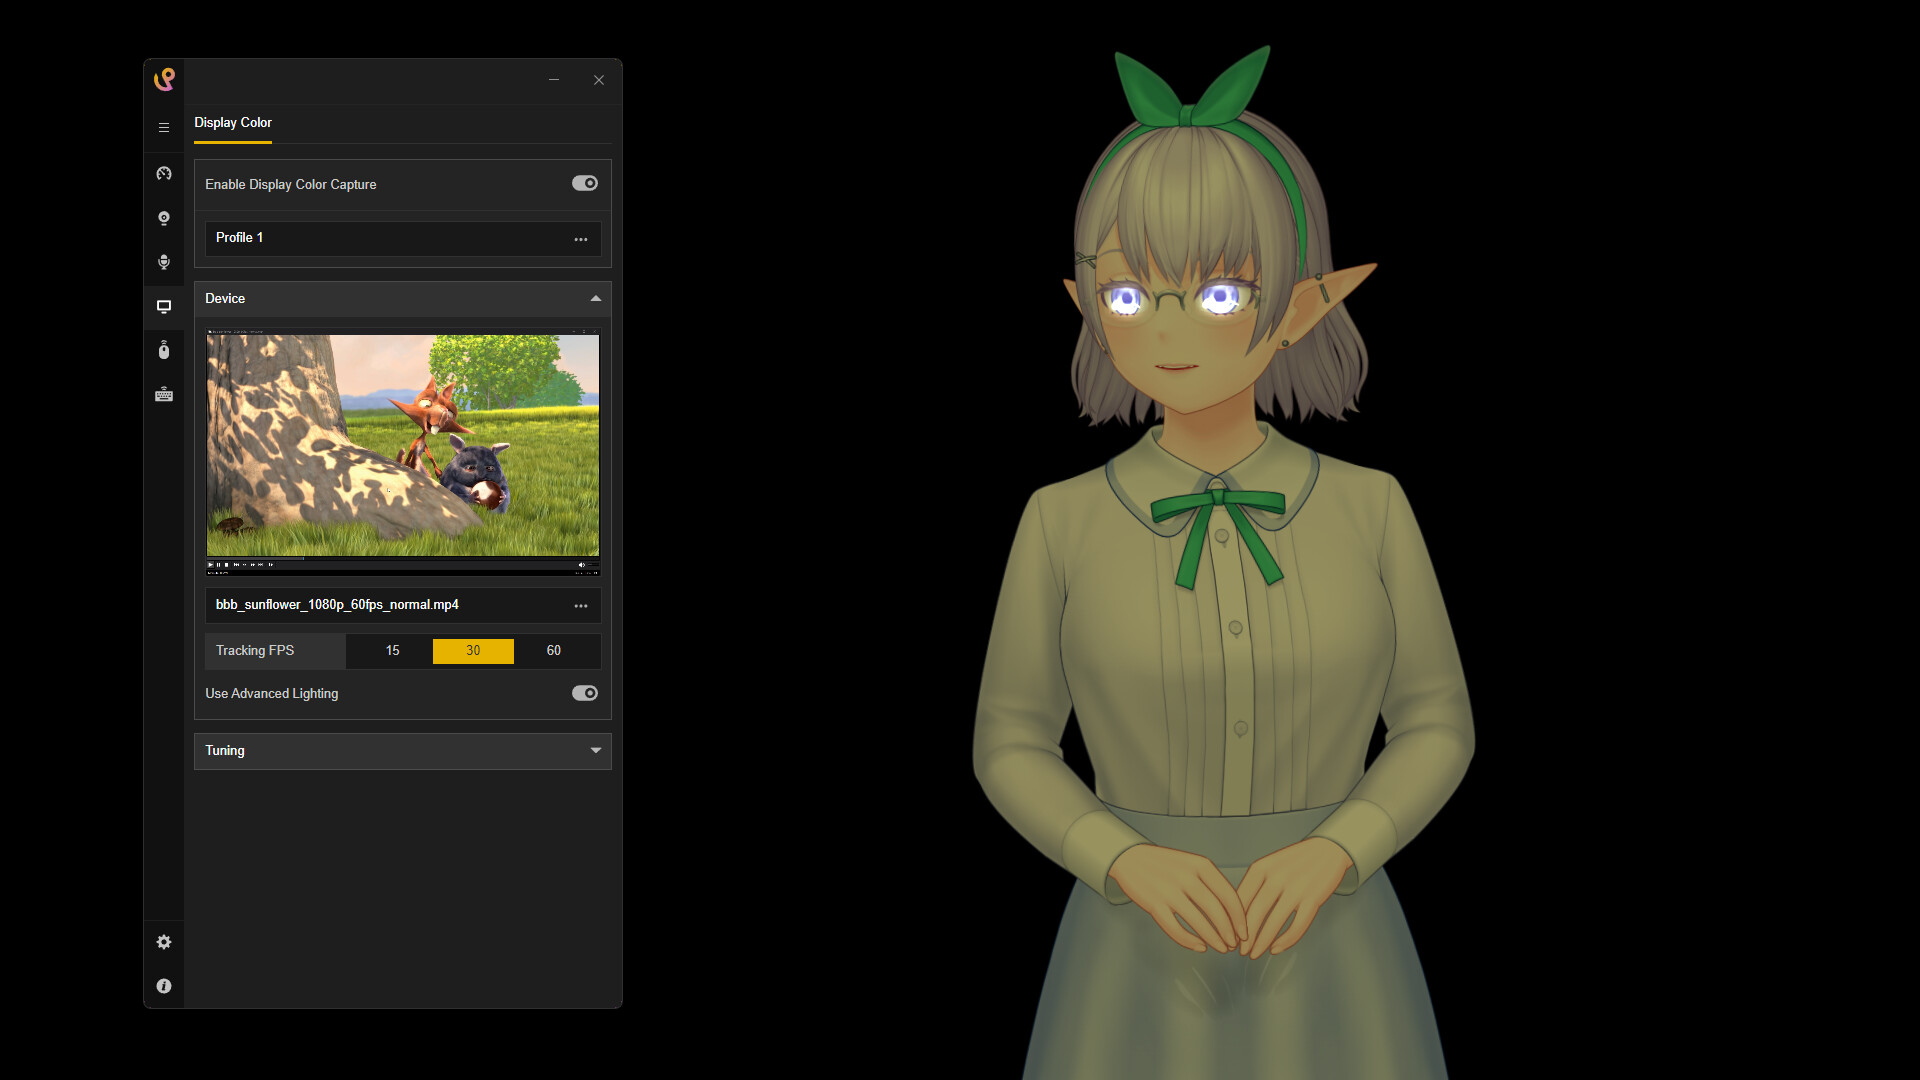Image resolution: width=1920 pixels, height=1080 pixels.
Task: Collapse the Device section
Action: pos(595,298)
